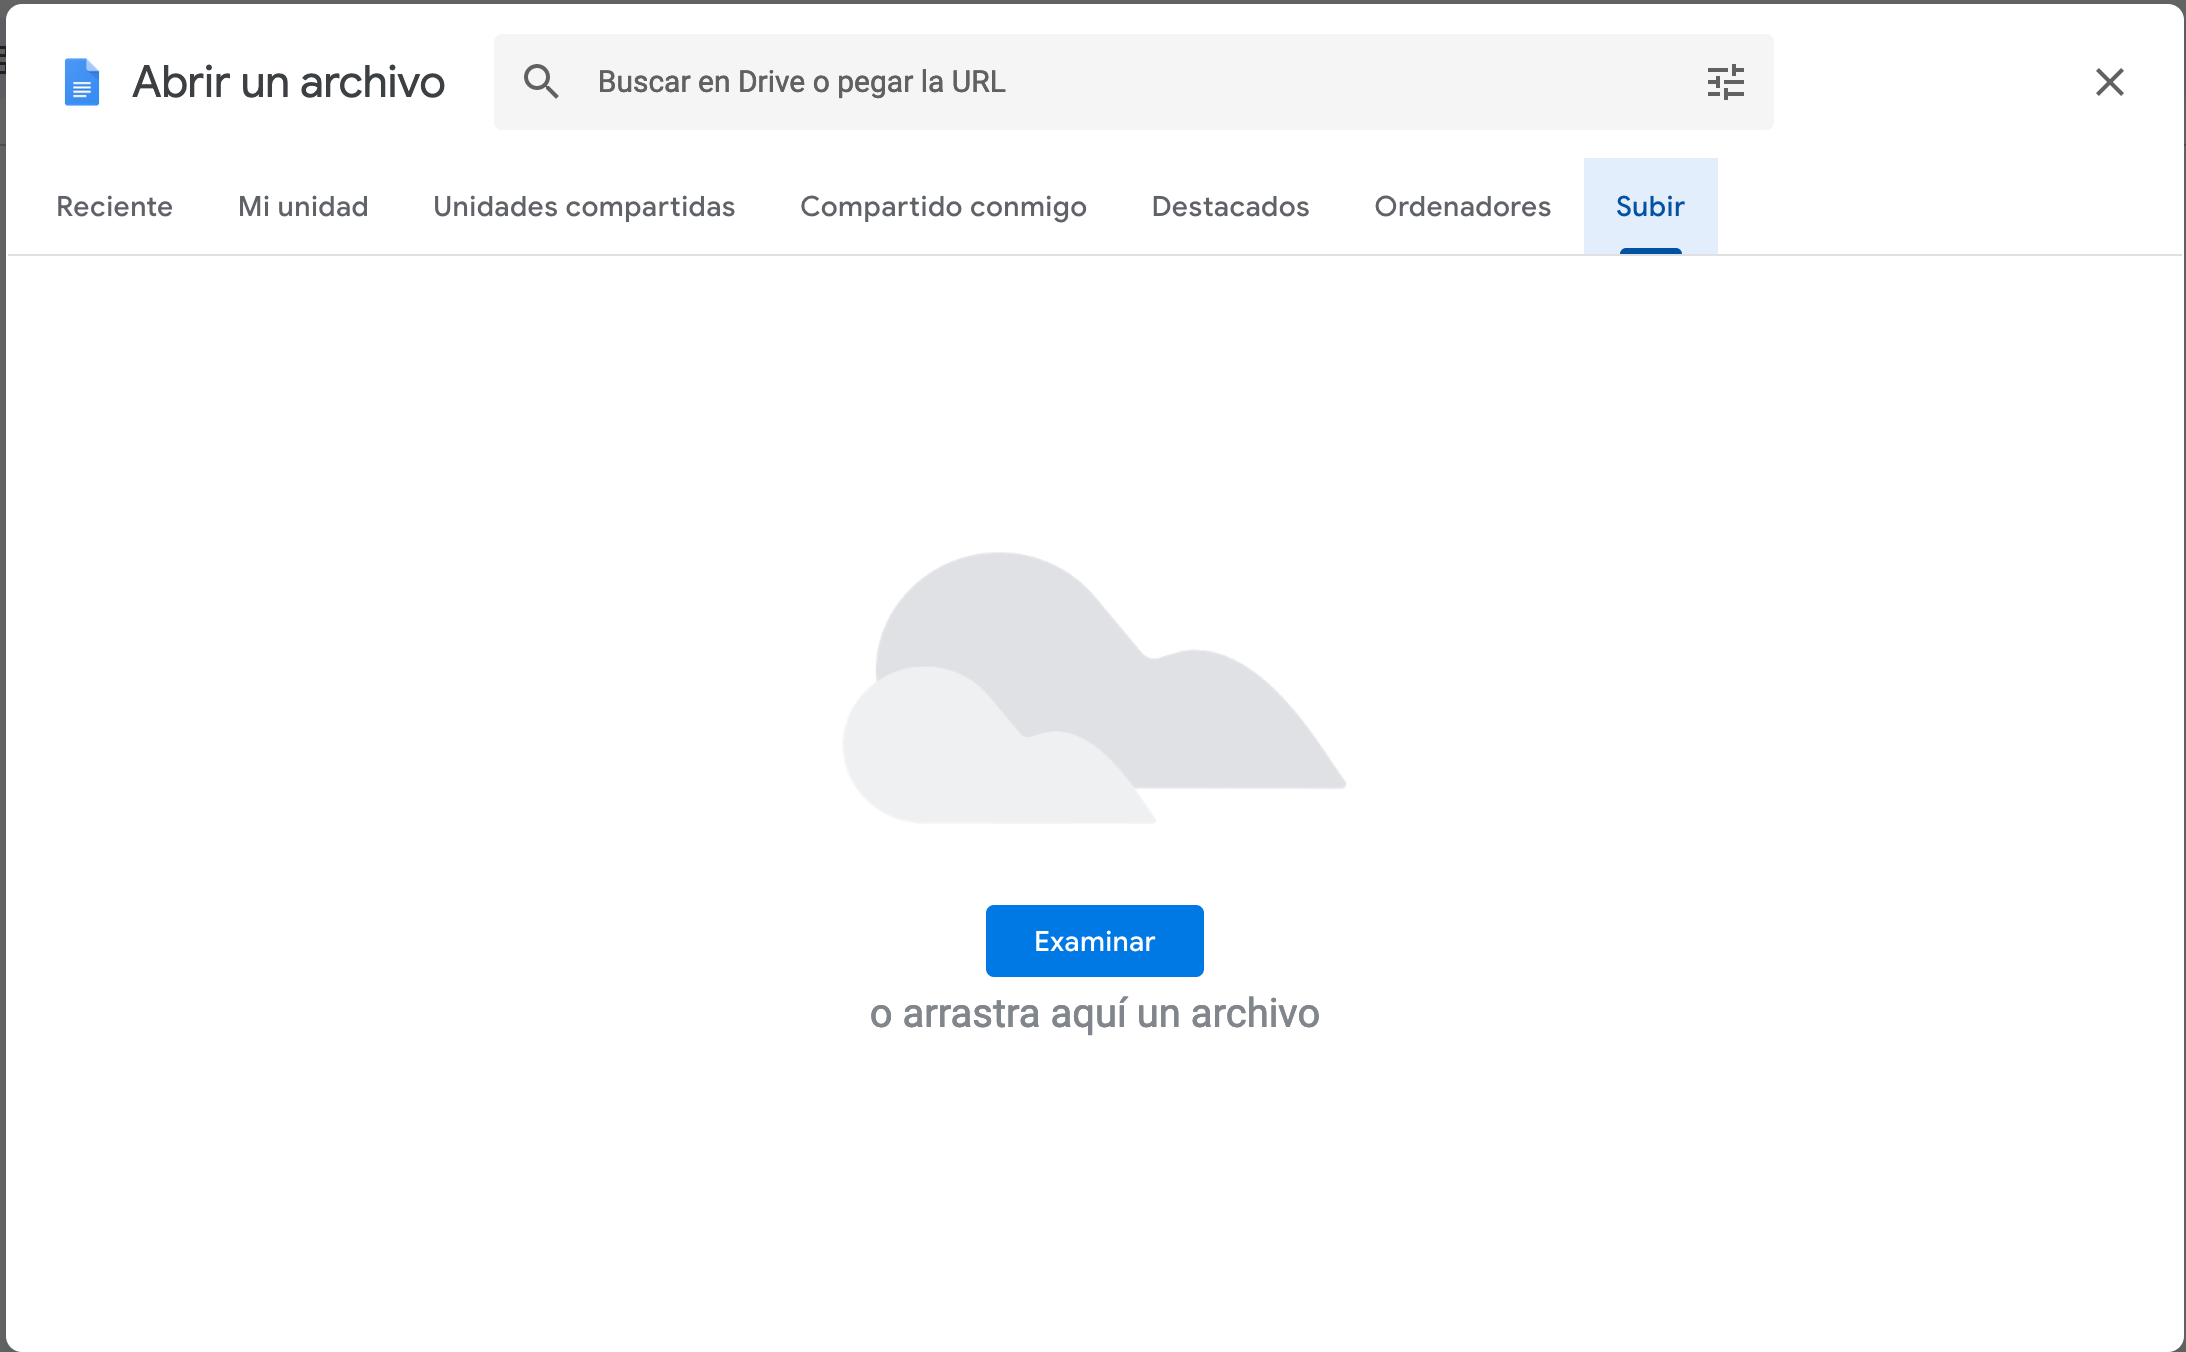Switch to Compartido conmigo
Image resolution: width=2186 pixels, height=1352 pixels.
point(943,207)
